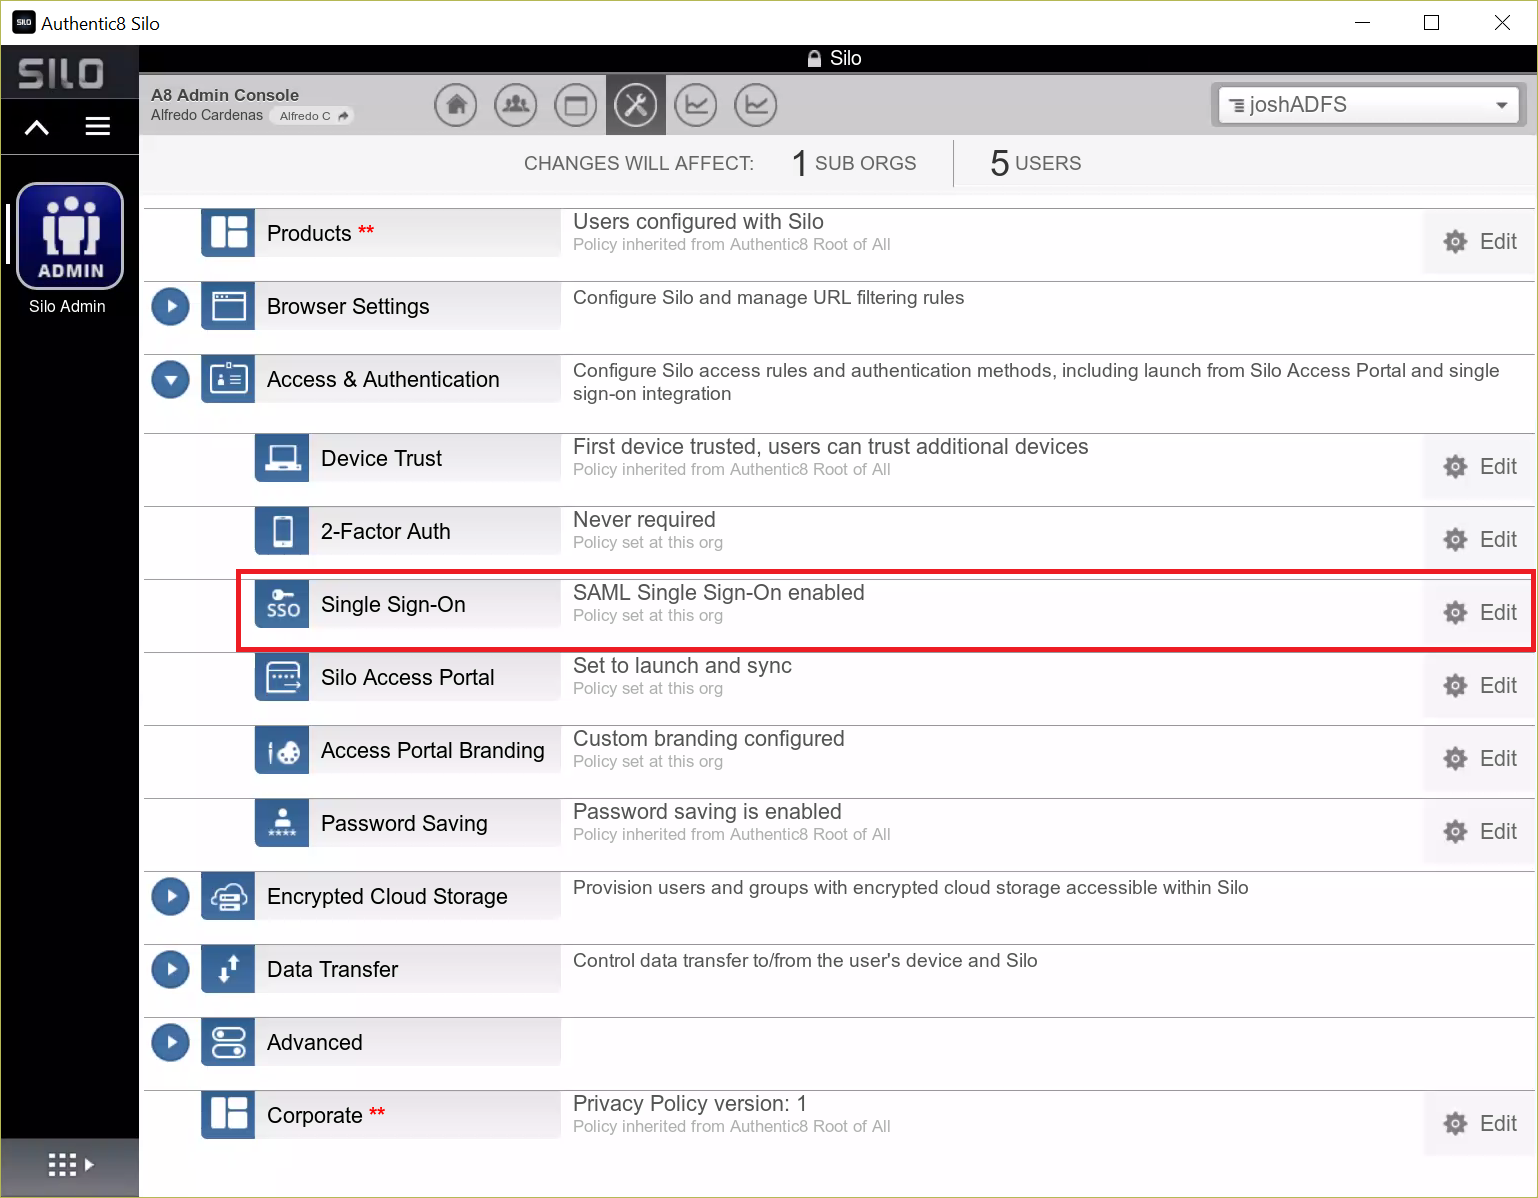Open the app grid launcher at the sidebar bottom

click(70, 1165)
